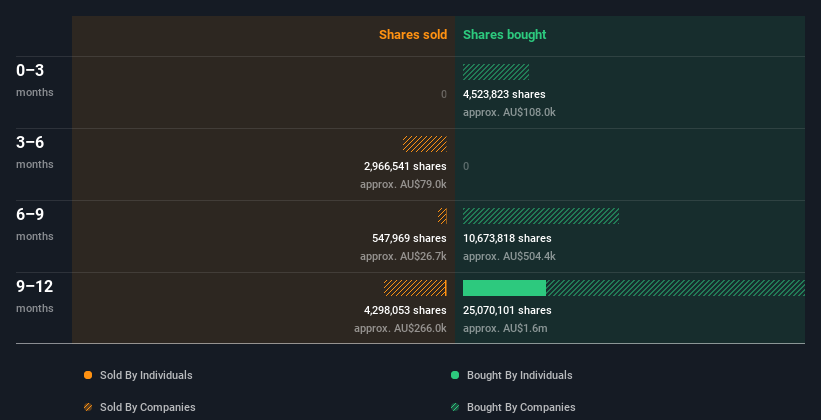The width and height of the screenshot is (821, 420).
Task: Select the Bought By Companies legend label
Action: 521,407
